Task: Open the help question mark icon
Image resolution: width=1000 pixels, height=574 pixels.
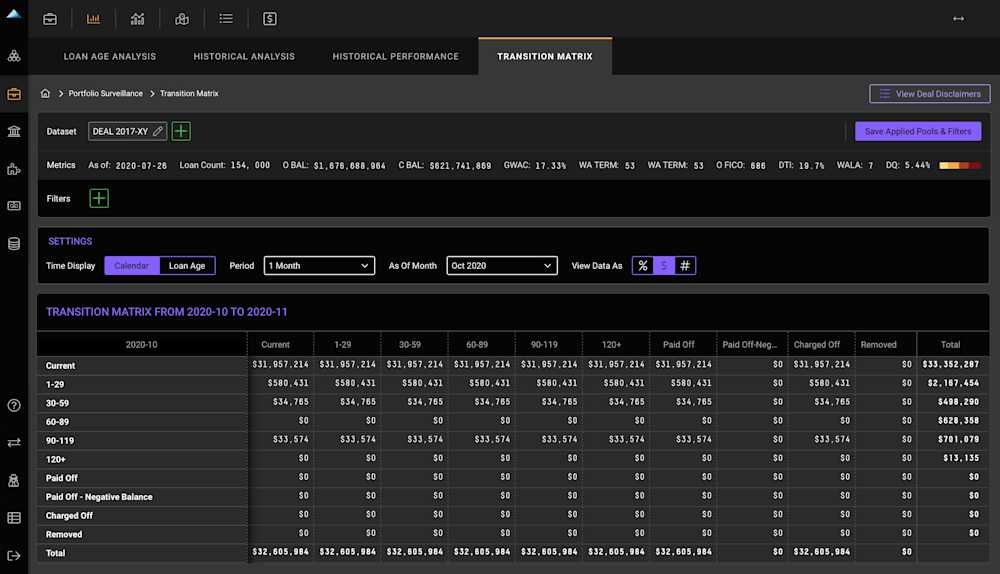Action: point(14,406)
